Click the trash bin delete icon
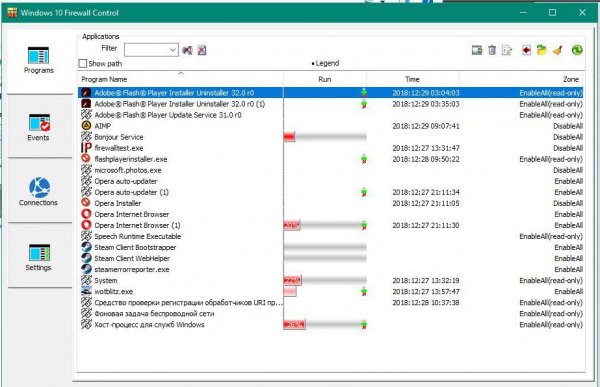 (x=492, y=50)
